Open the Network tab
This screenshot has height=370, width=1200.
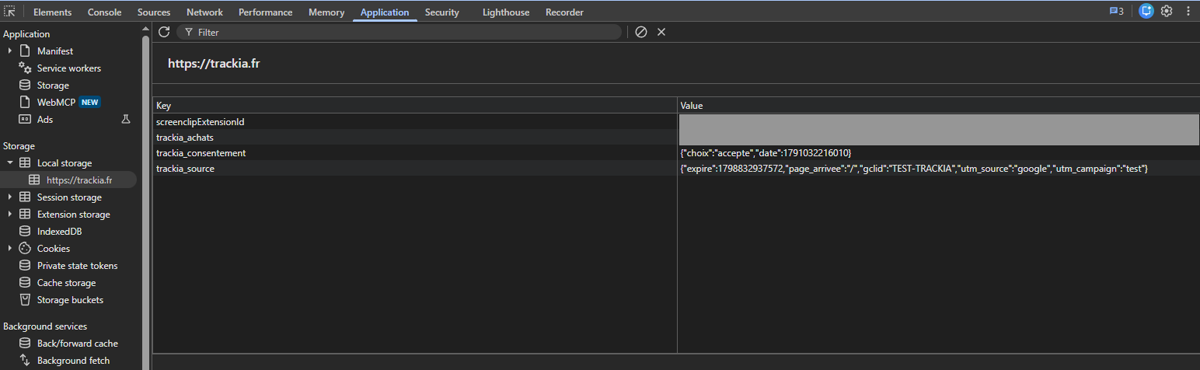click(205, 12)
